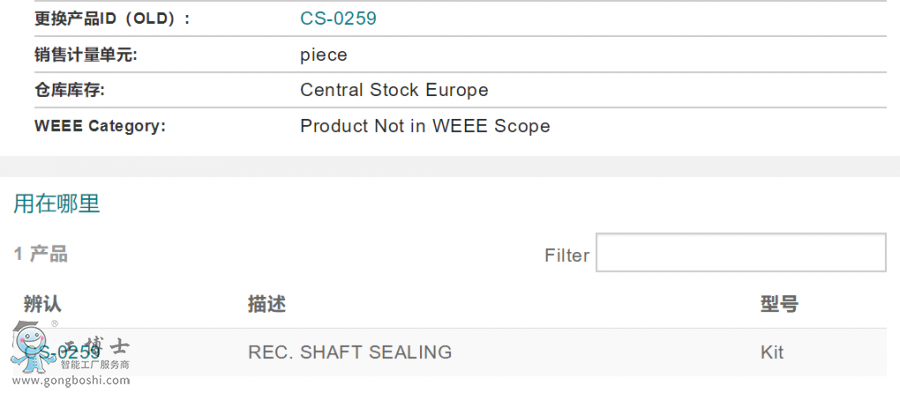The height and width of the screenshot is (400, 900).
Task: Click the Central Stock Europe value
Action: point(394,90)
